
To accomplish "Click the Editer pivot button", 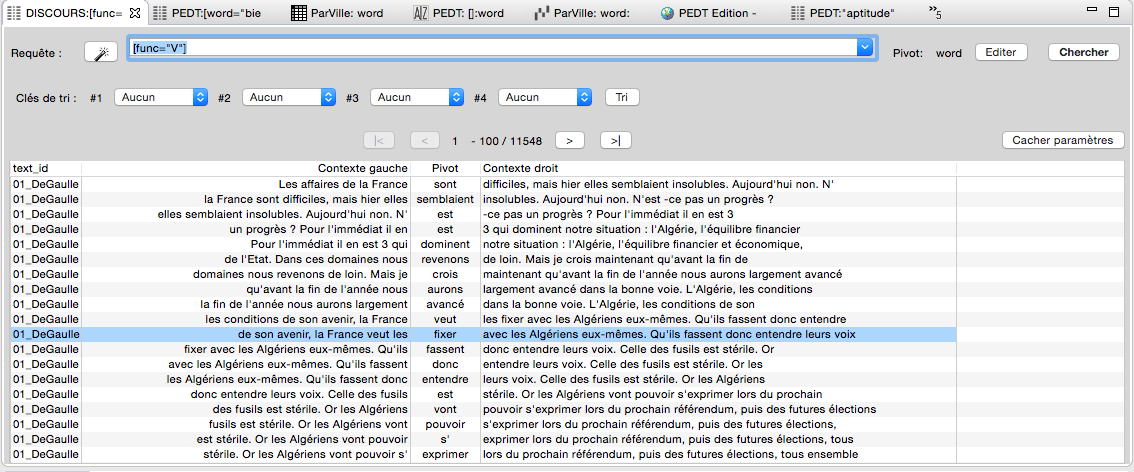I will pos(1001,52).
